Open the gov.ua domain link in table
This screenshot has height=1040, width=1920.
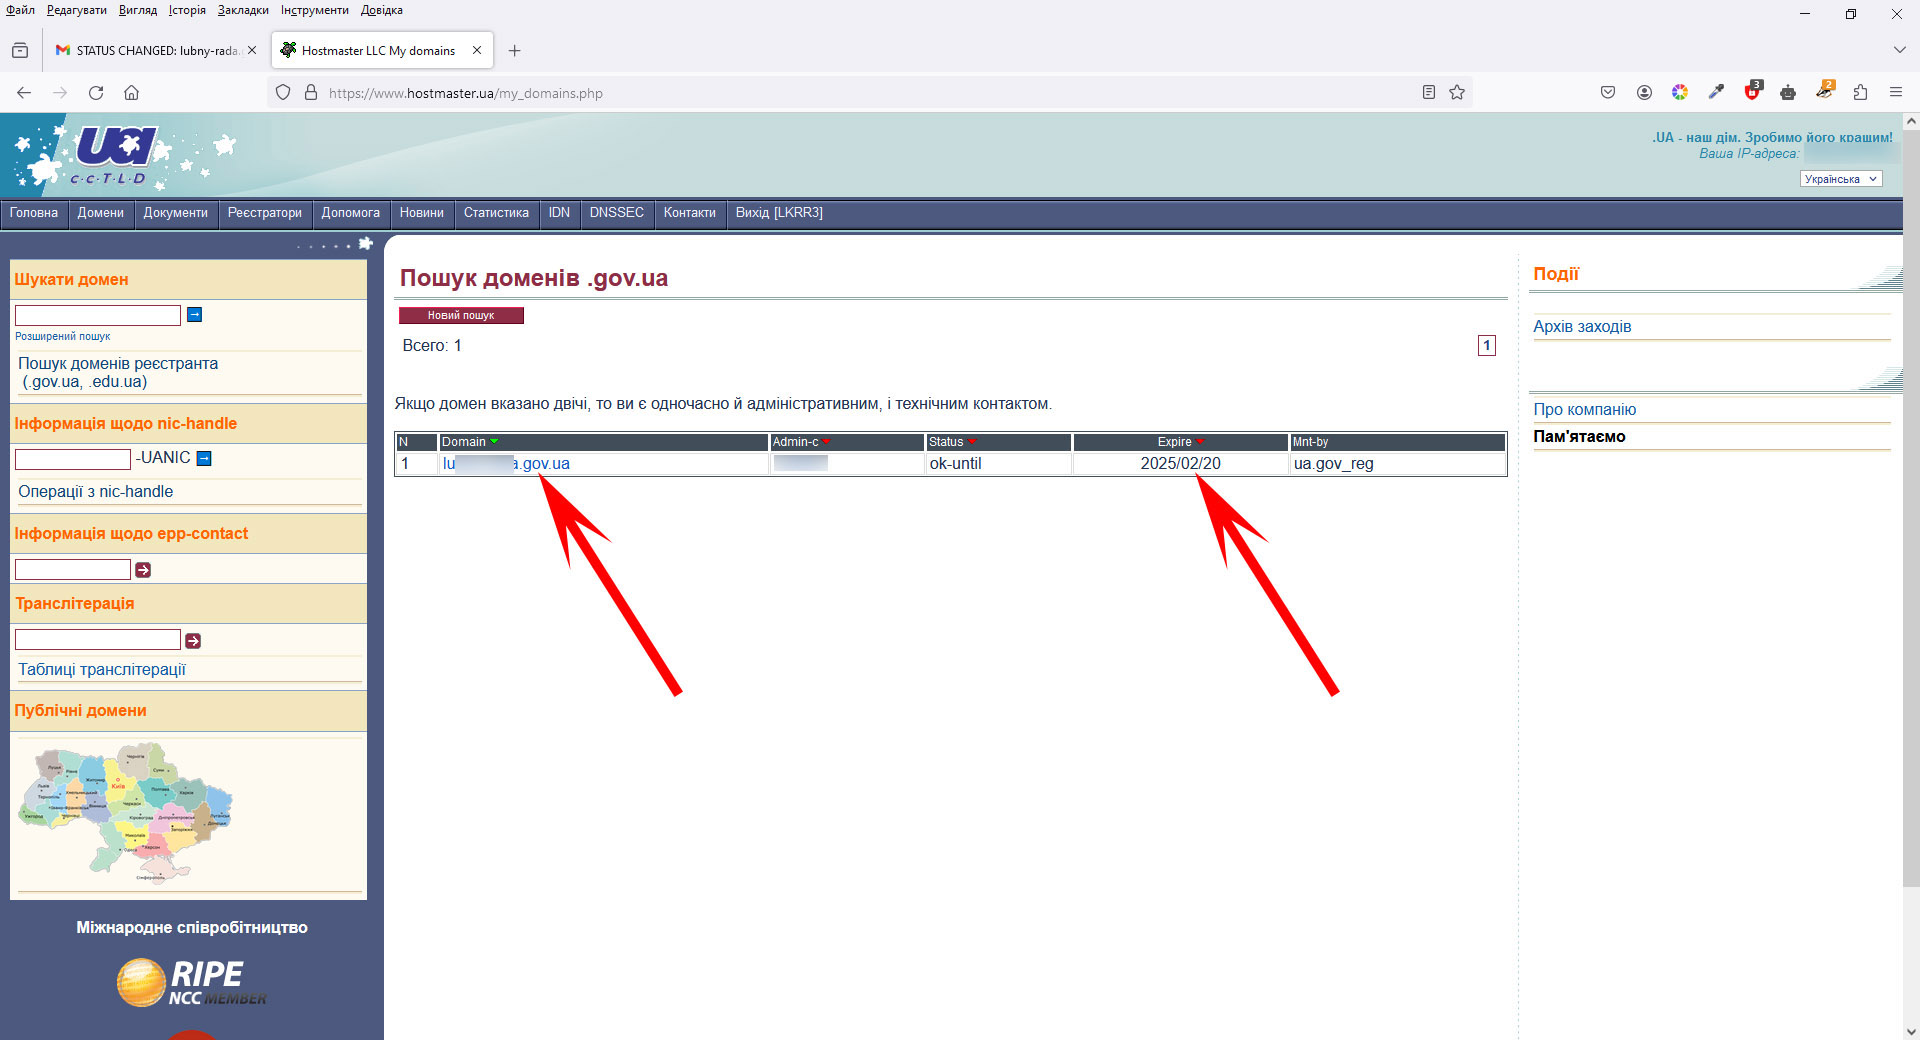click(x=506, y=464)
